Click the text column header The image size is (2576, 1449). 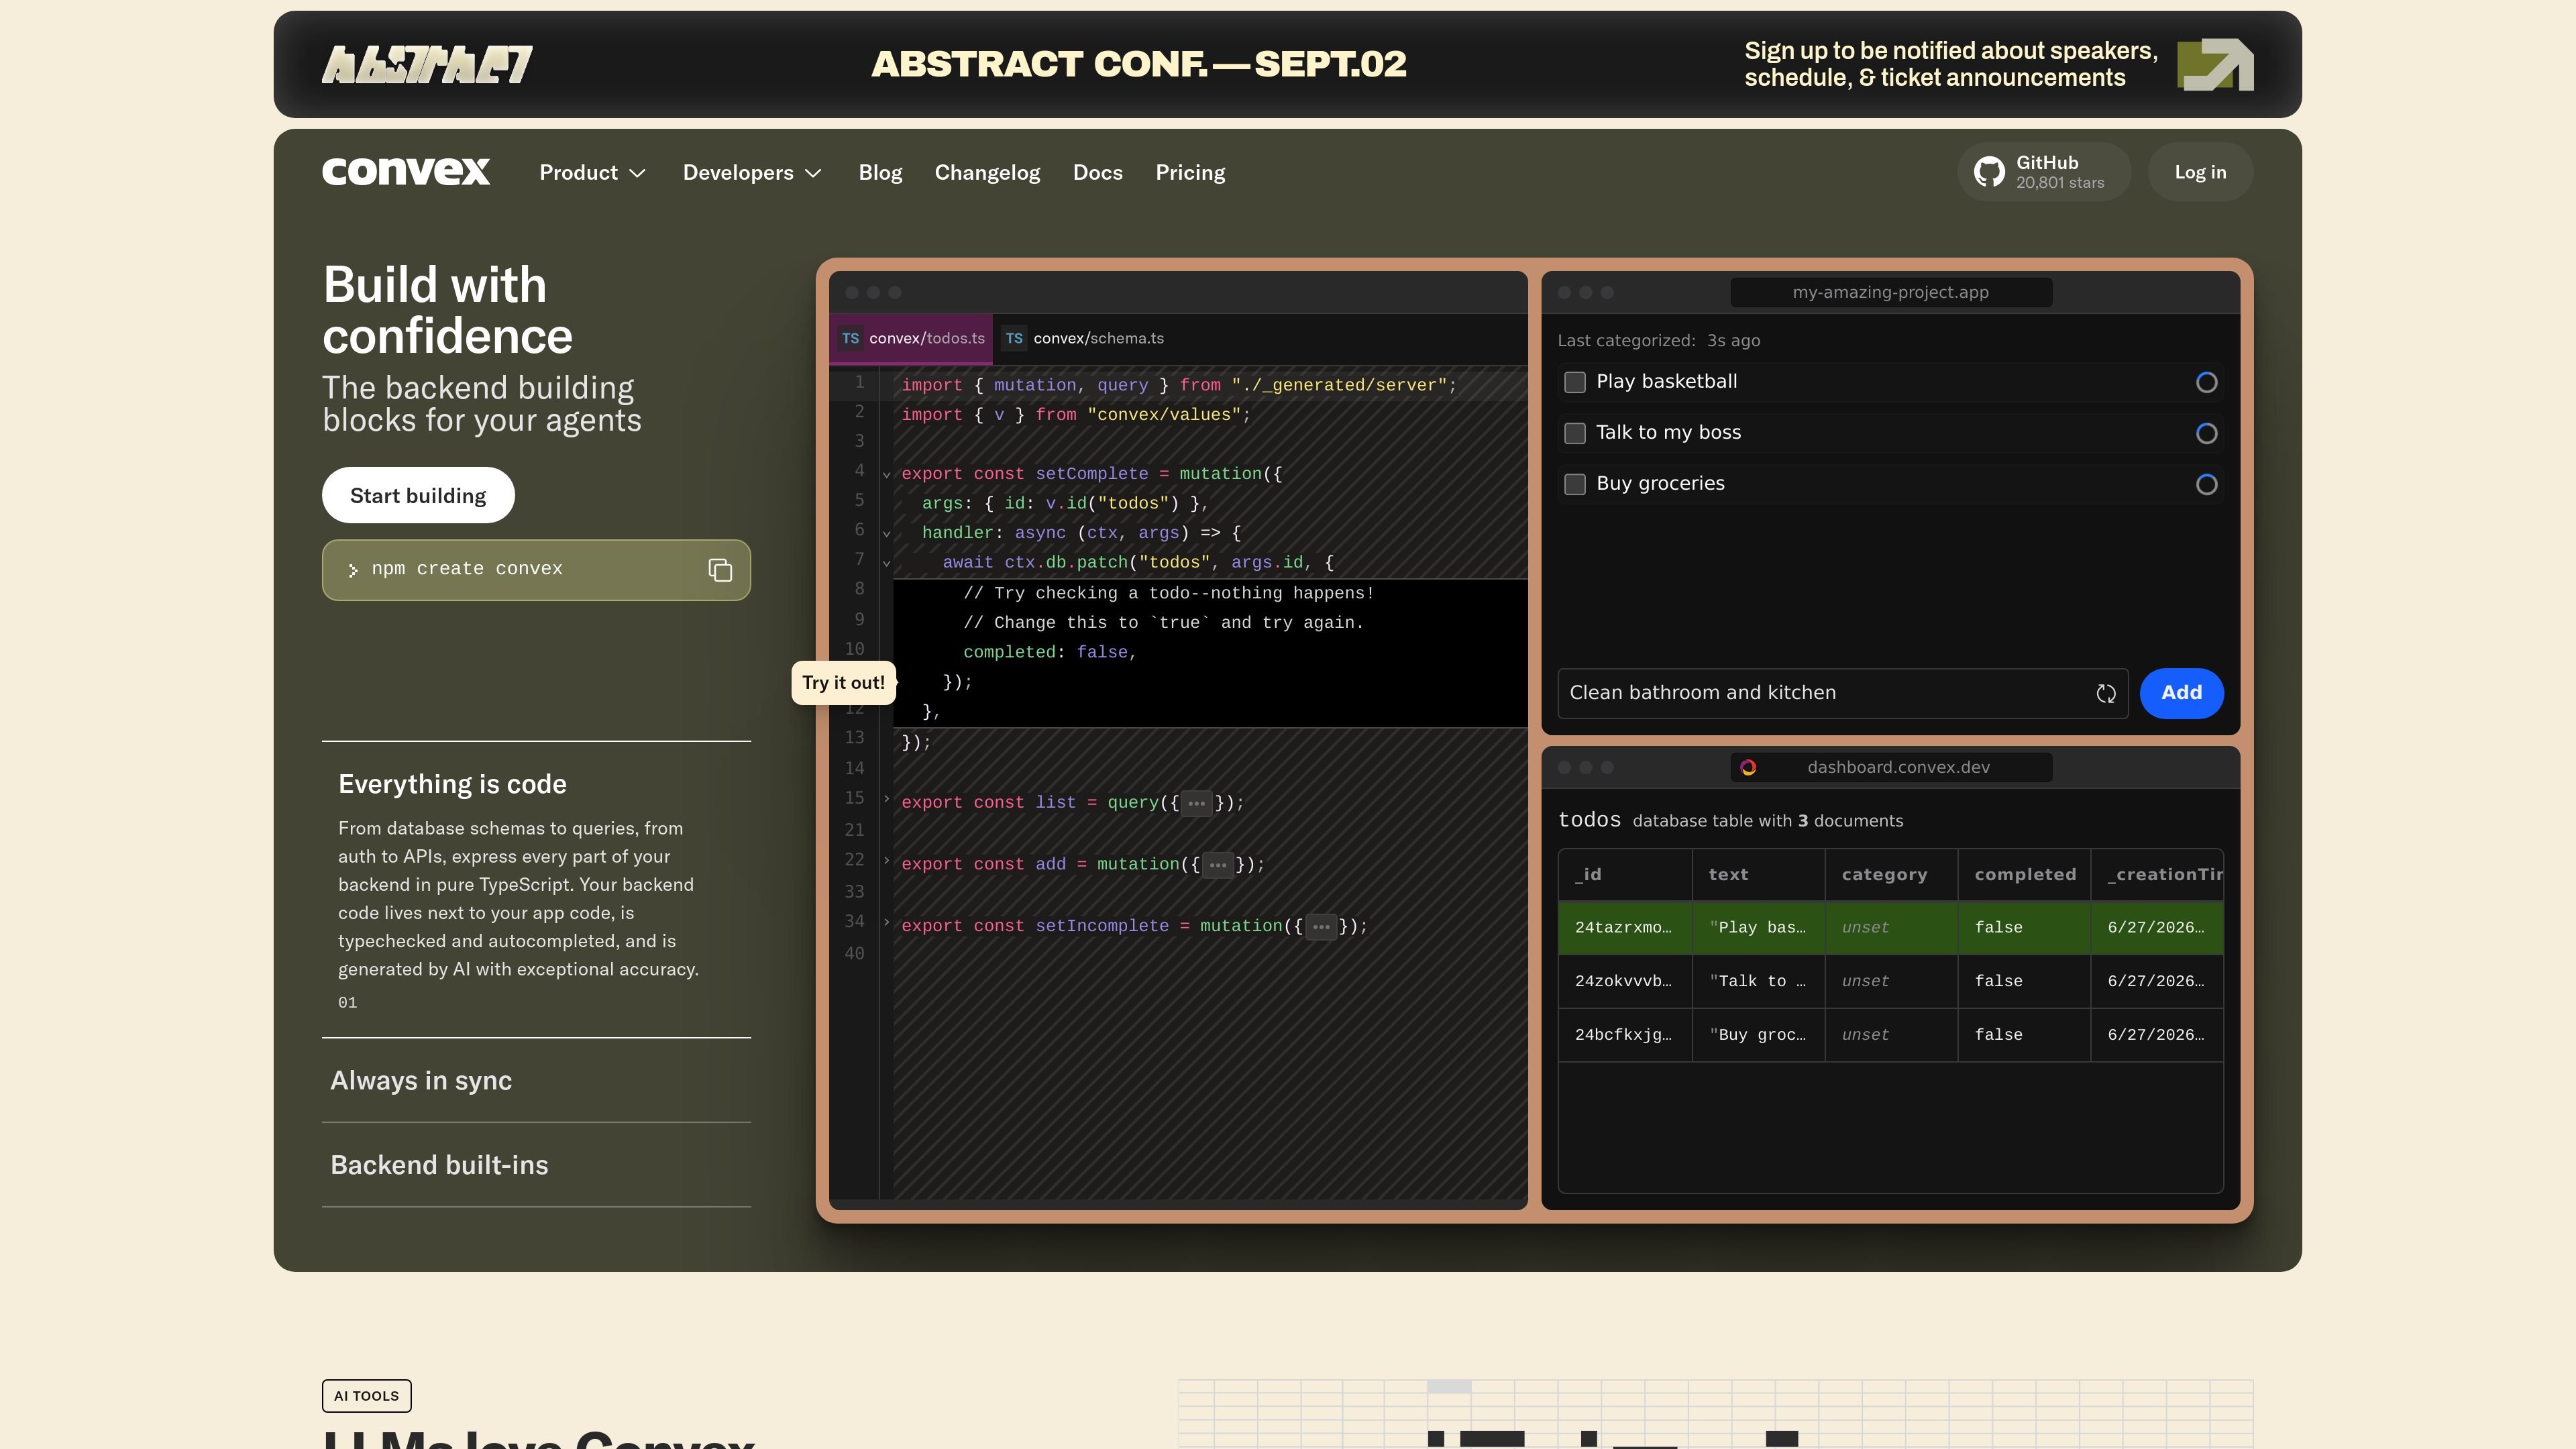(1758, 875)
